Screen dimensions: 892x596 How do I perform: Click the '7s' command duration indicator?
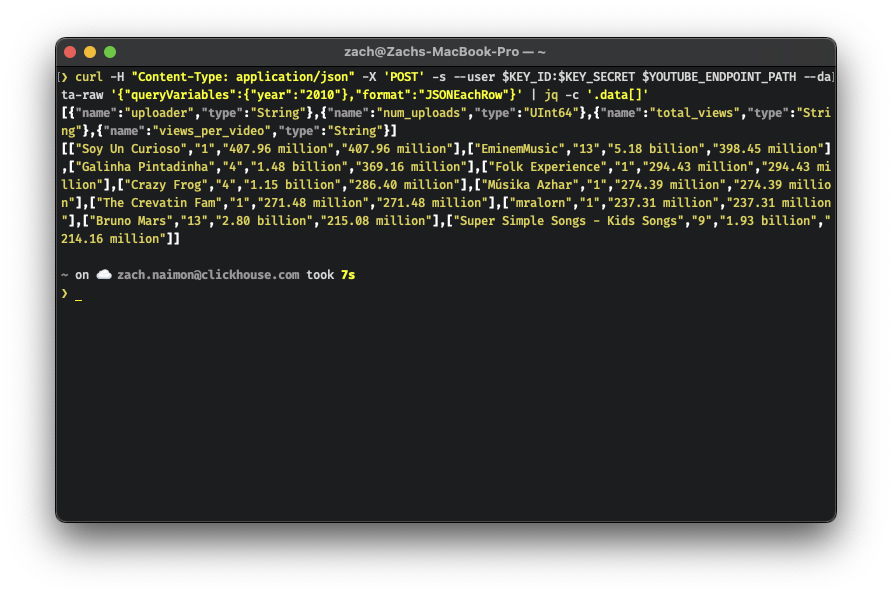click(x=349, y=274)
